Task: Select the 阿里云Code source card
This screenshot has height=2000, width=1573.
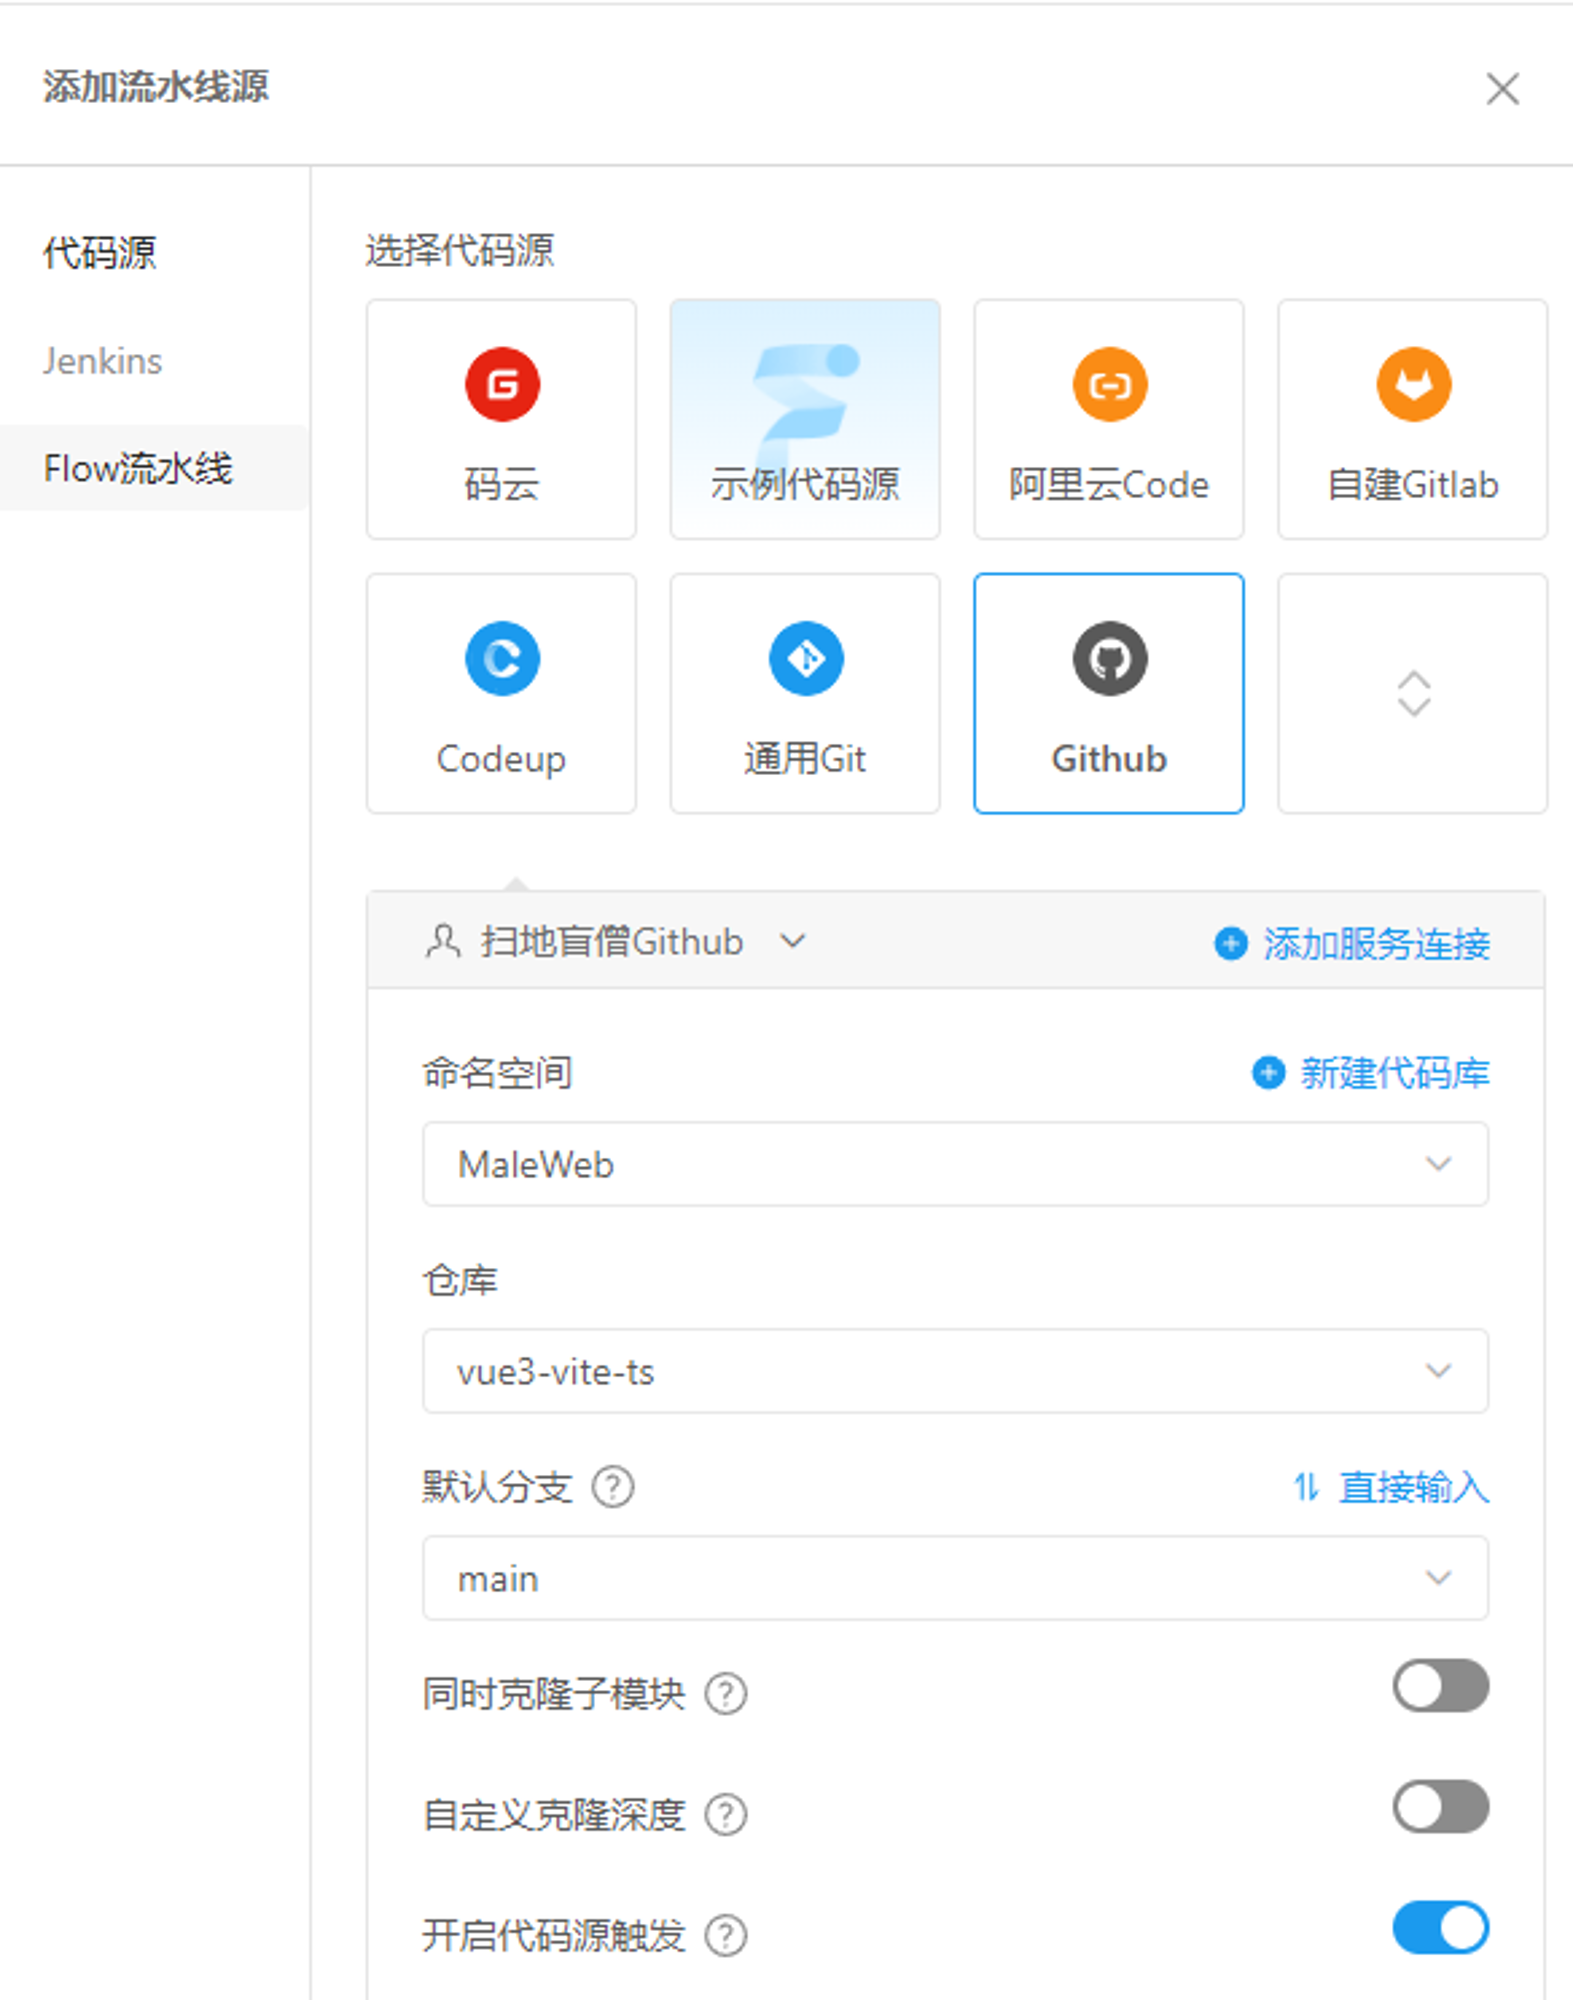Action: click(1109, 419)
